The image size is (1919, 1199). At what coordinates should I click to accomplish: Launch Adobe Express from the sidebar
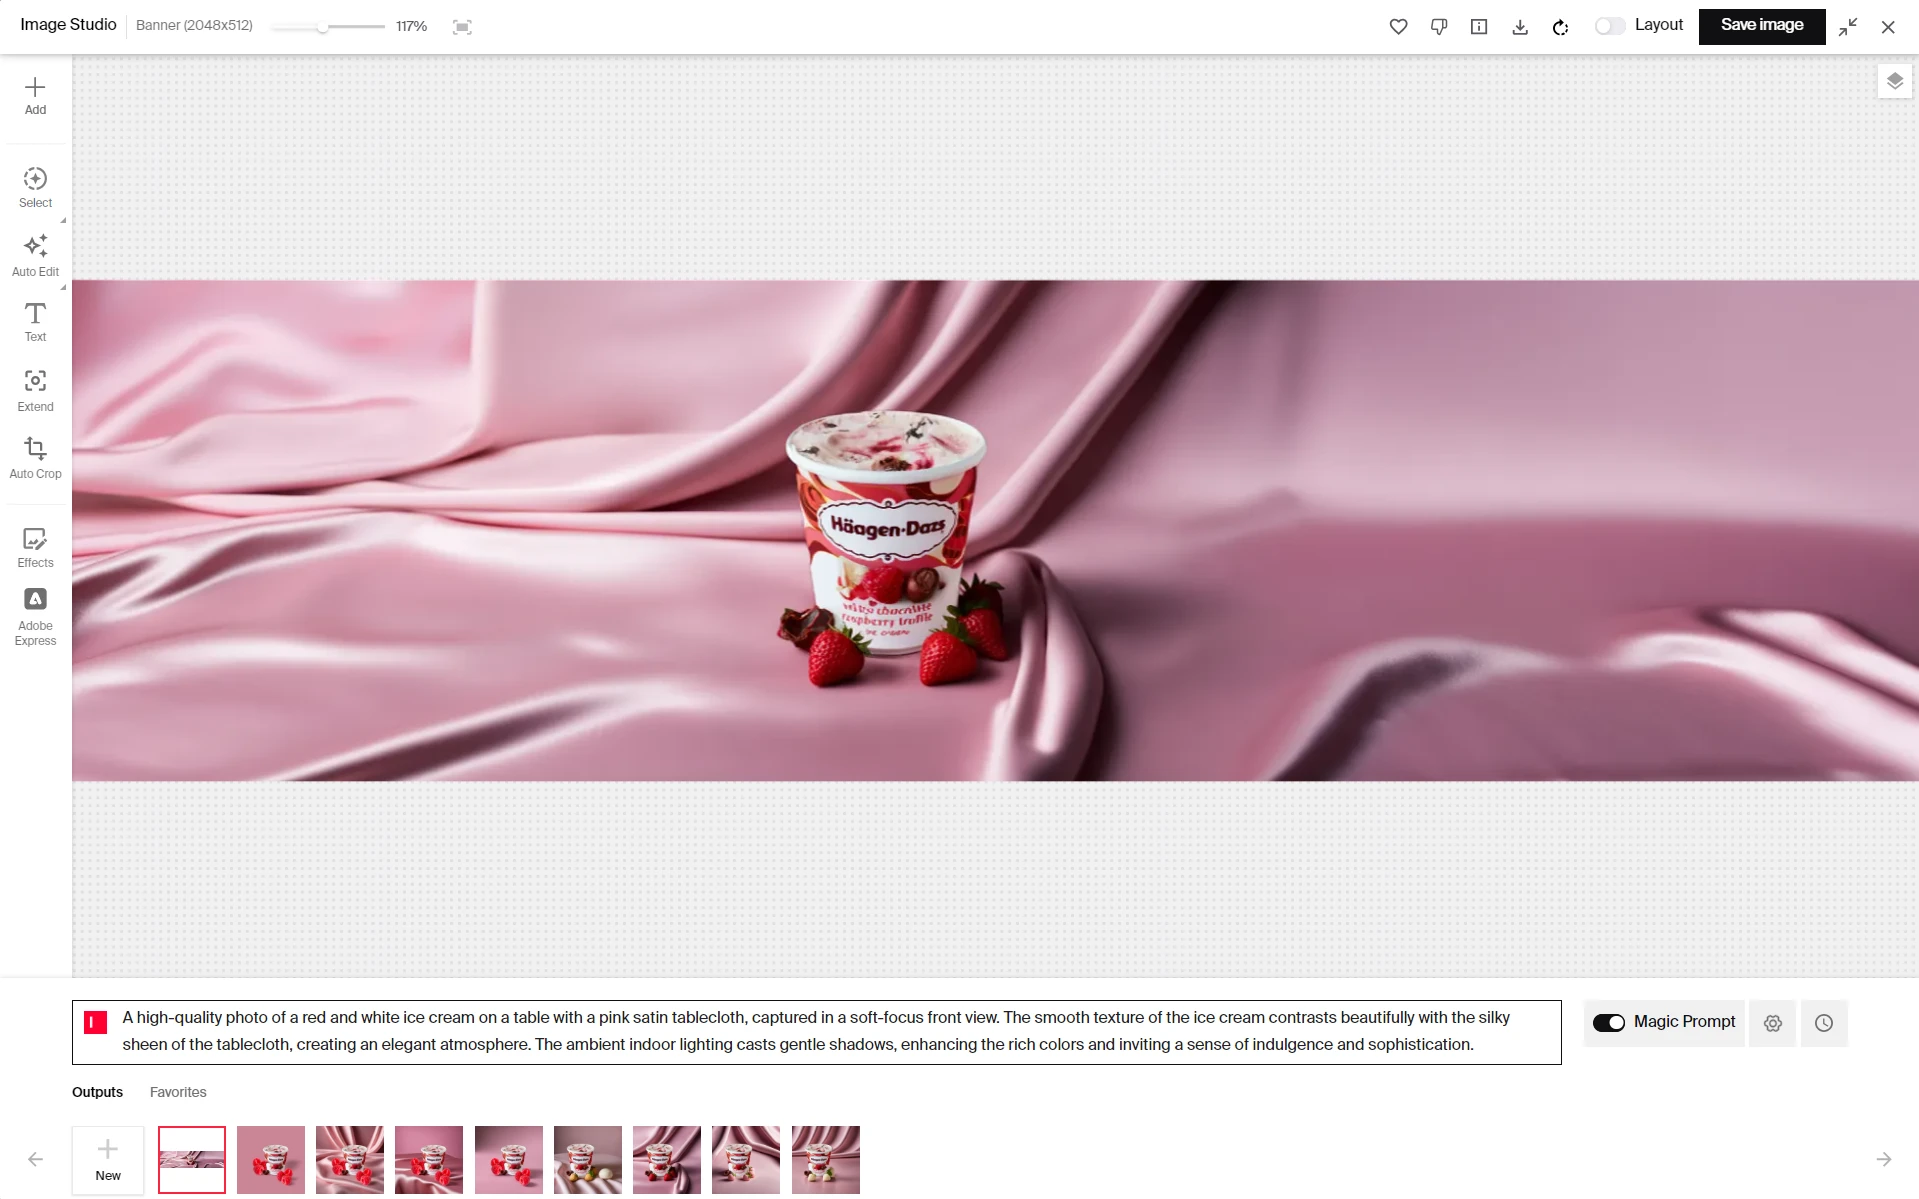pos(35,618)
